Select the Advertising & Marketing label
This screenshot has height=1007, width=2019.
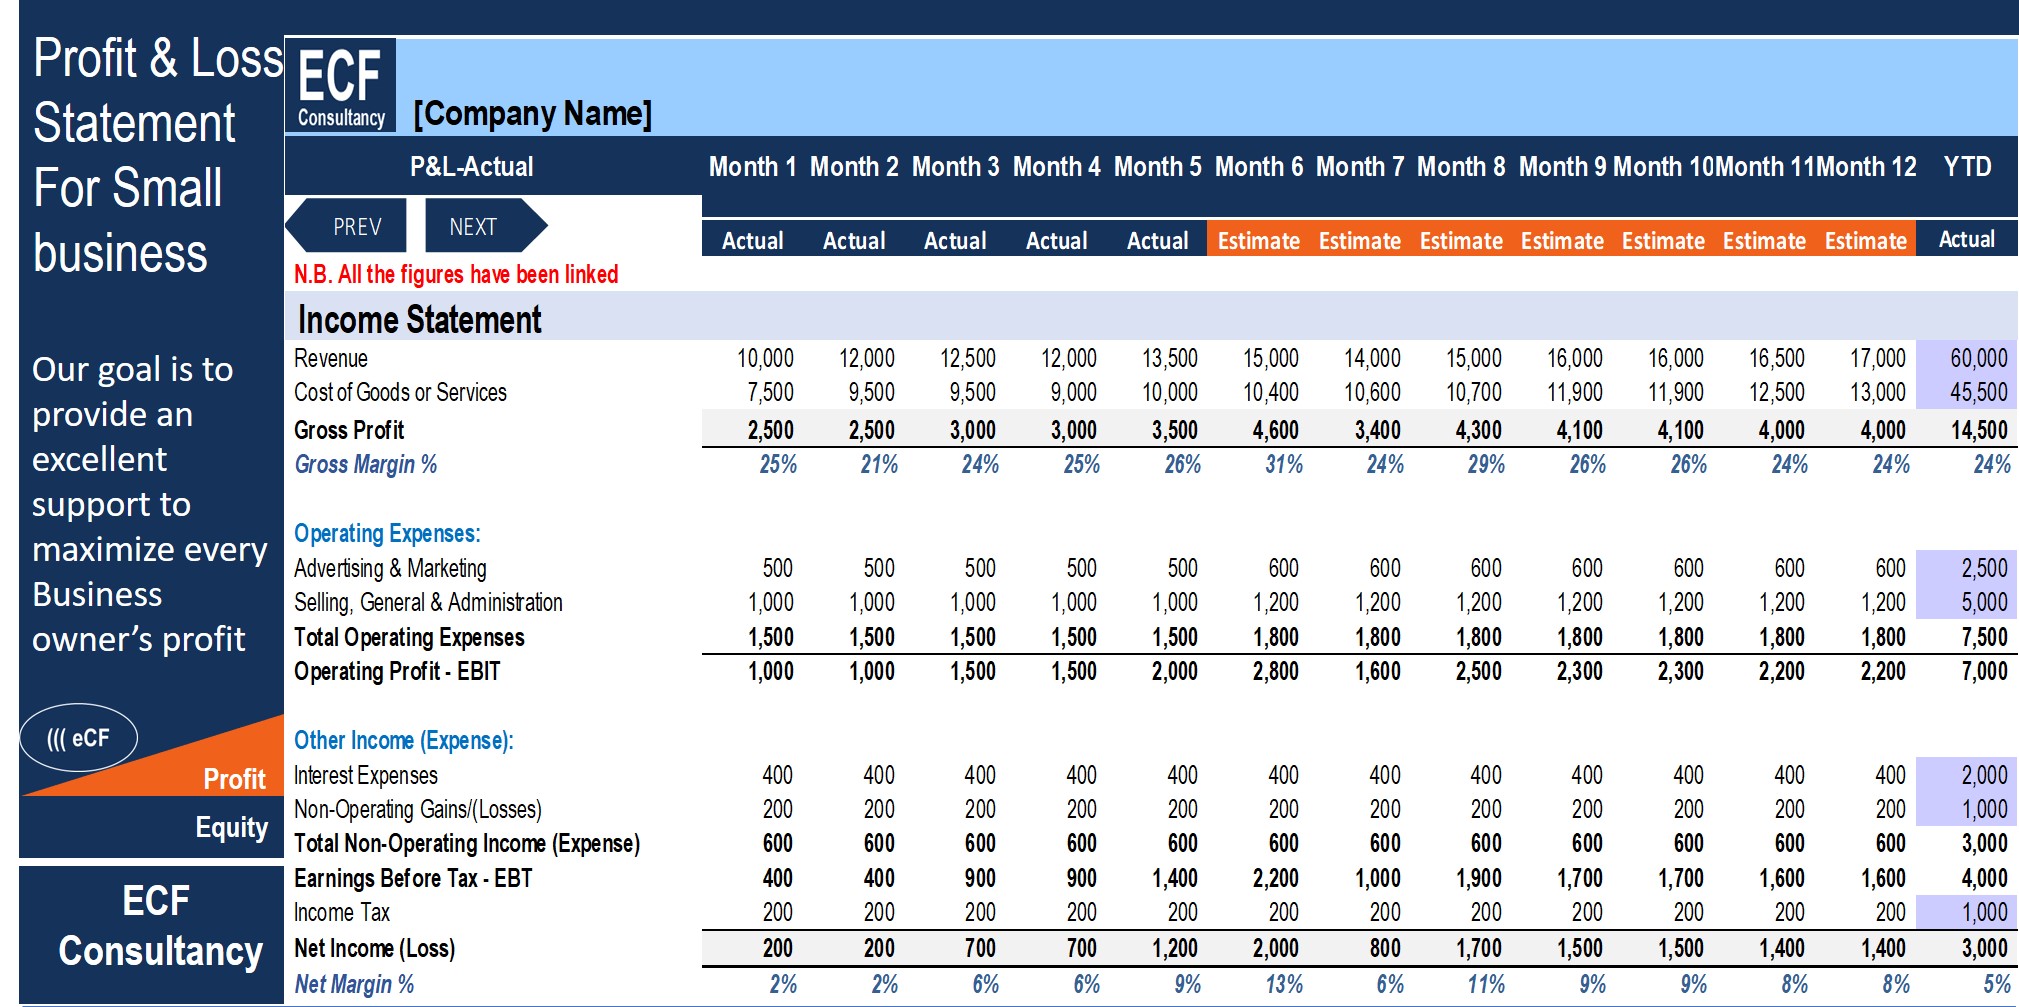coord(390,569)
